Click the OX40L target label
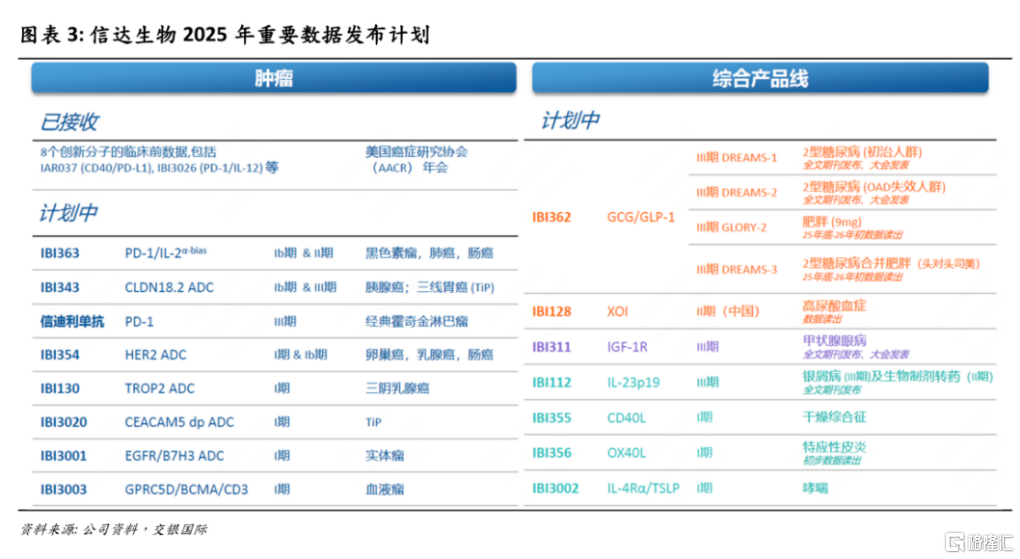Viewport: 1020px width, 559px height. pos(626,453)
